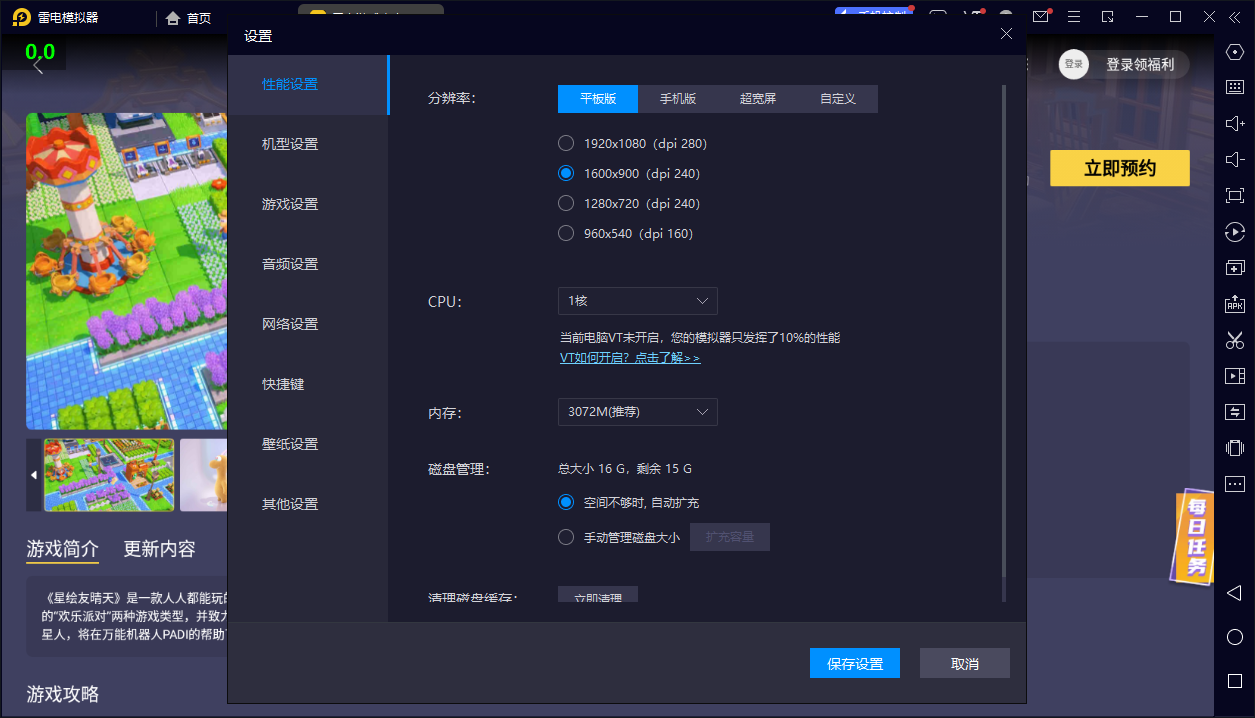The width and height of the screenshot is (1255, 718).
Task: Click the more options ellipsis icon
Action: coord(1234,484)
